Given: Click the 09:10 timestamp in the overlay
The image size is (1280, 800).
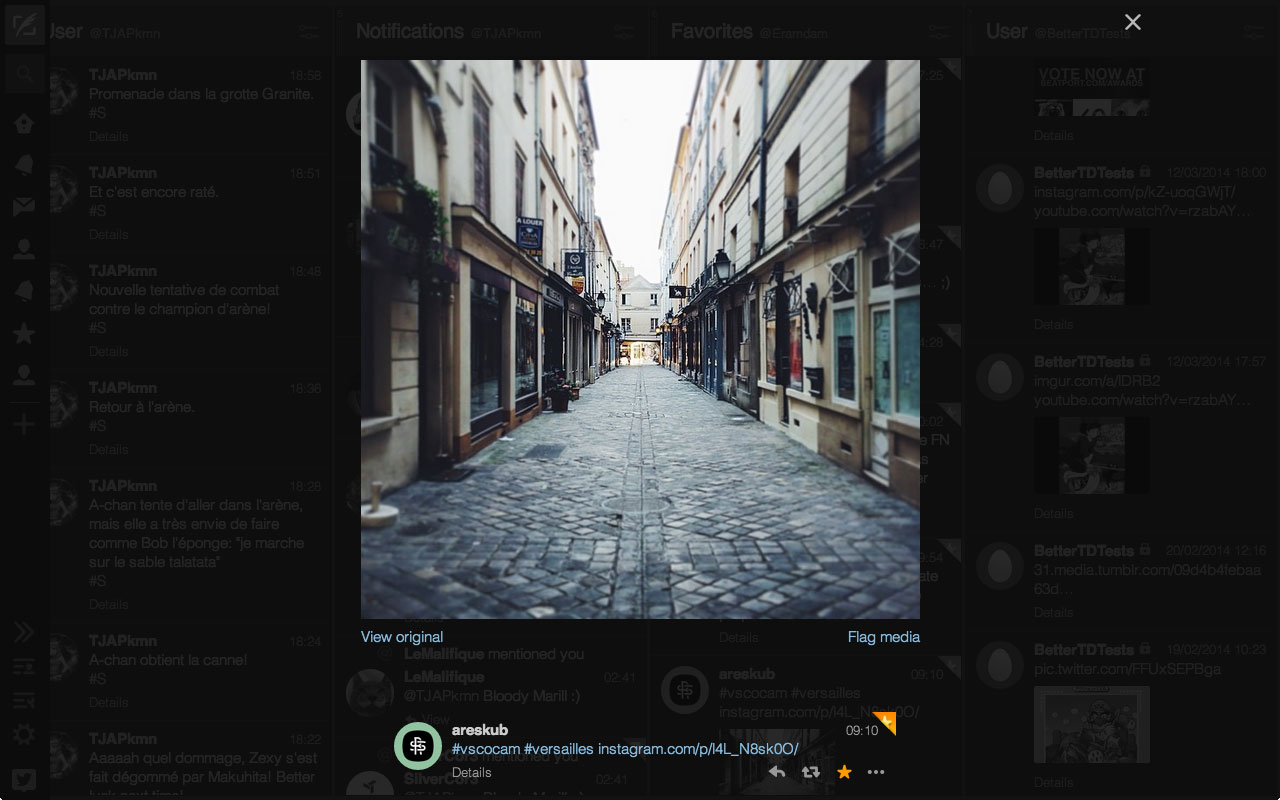Looking at the screenshot, I should tap(862, 730).
